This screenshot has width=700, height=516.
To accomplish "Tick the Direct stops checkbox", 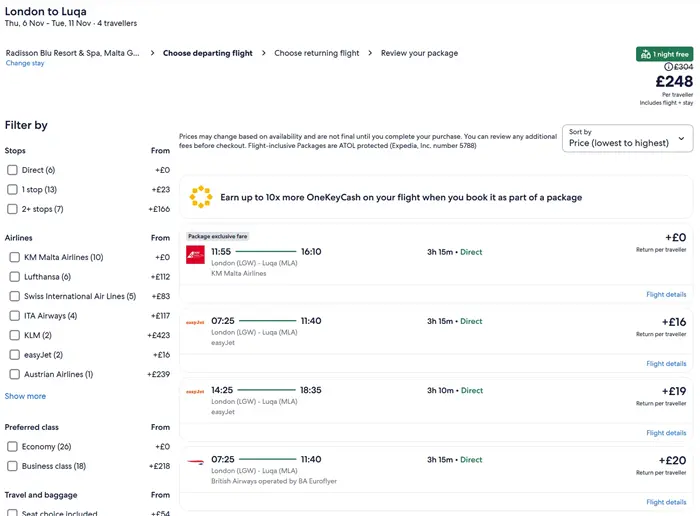I will pyautogui.click(x=13, y=171).
